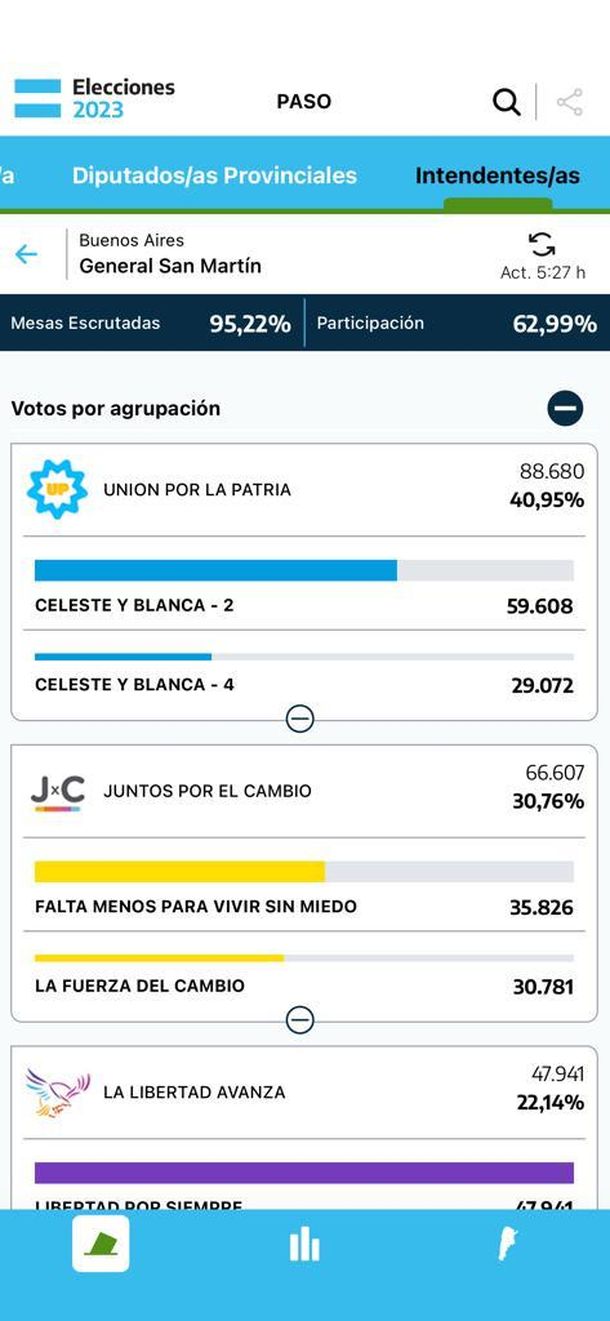Tap the La Libertad Avanza eagle logo
This screenshot has height=1321, width=610.
(x=57, y=1093)
